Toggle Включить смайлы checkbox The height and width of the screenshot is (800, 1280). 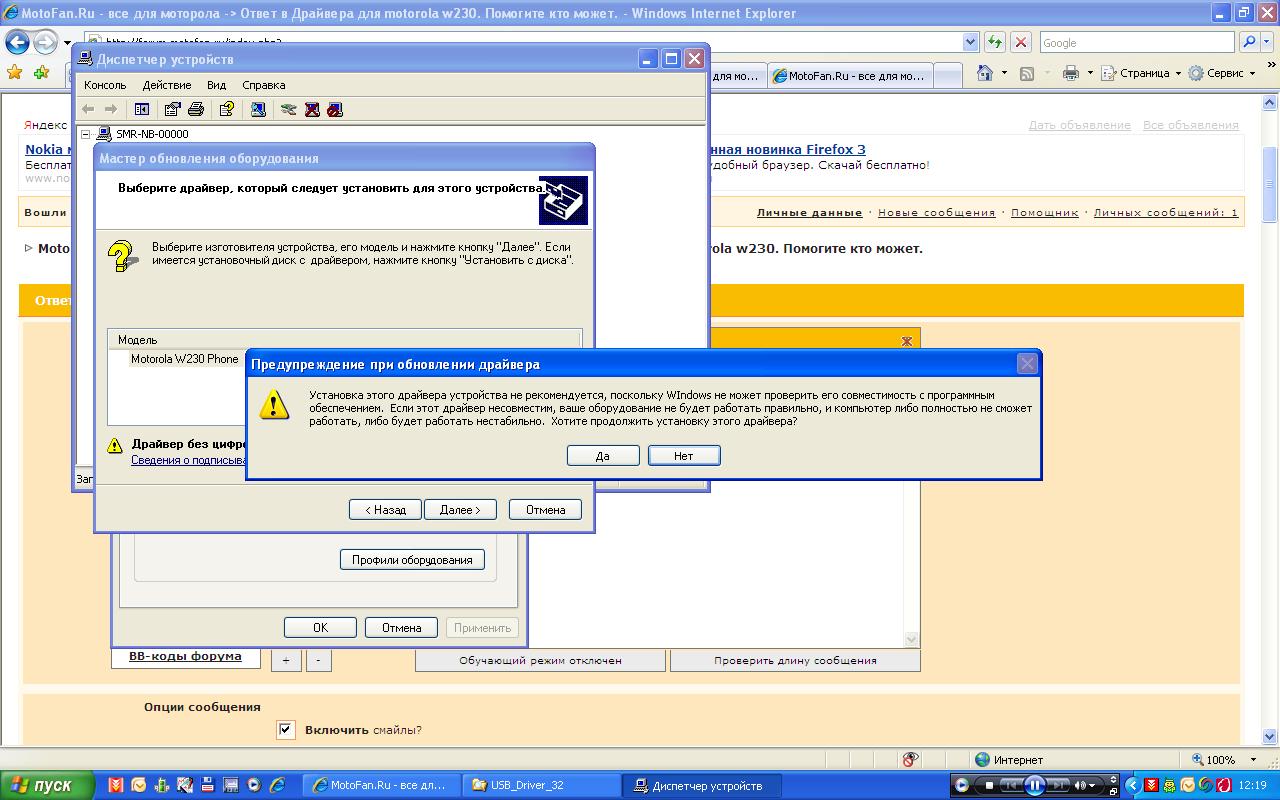[x=286, y=730]
